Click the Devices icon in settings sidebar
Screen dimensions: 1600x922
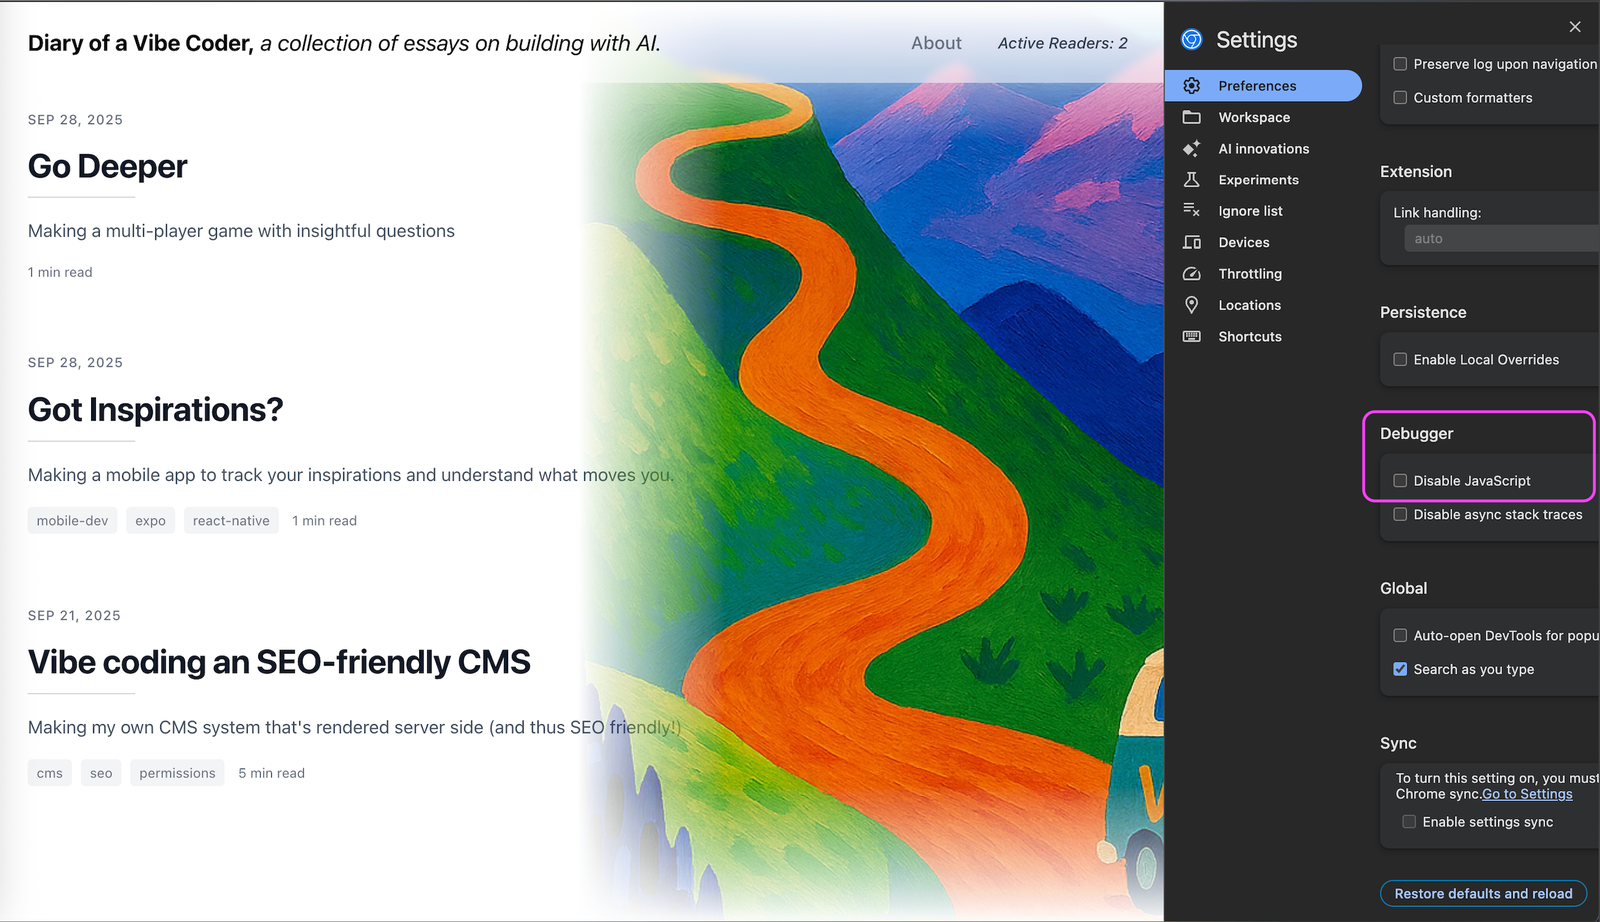click(1191, 243)
